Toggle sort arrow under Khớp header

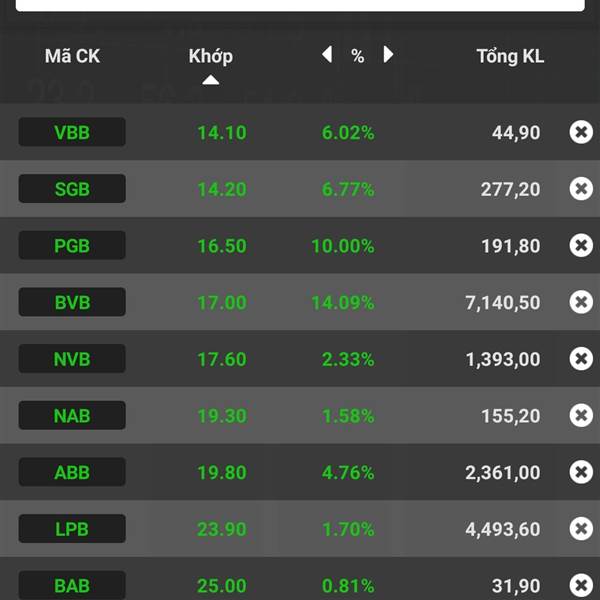(210, 80)
